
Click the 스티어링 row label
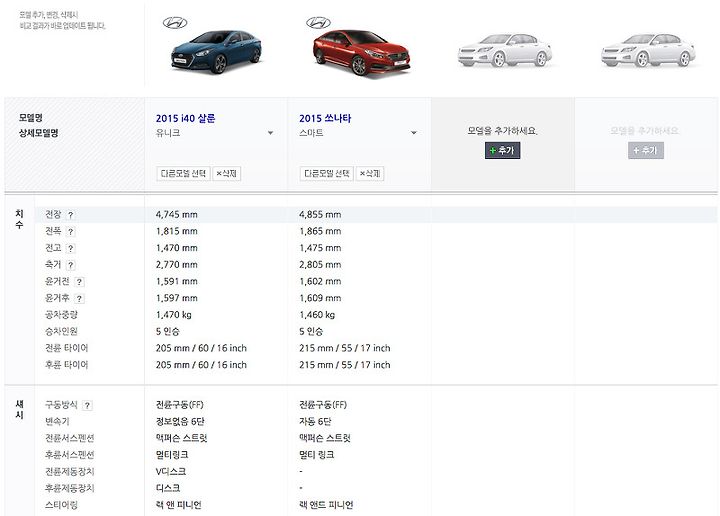point(61,505)
